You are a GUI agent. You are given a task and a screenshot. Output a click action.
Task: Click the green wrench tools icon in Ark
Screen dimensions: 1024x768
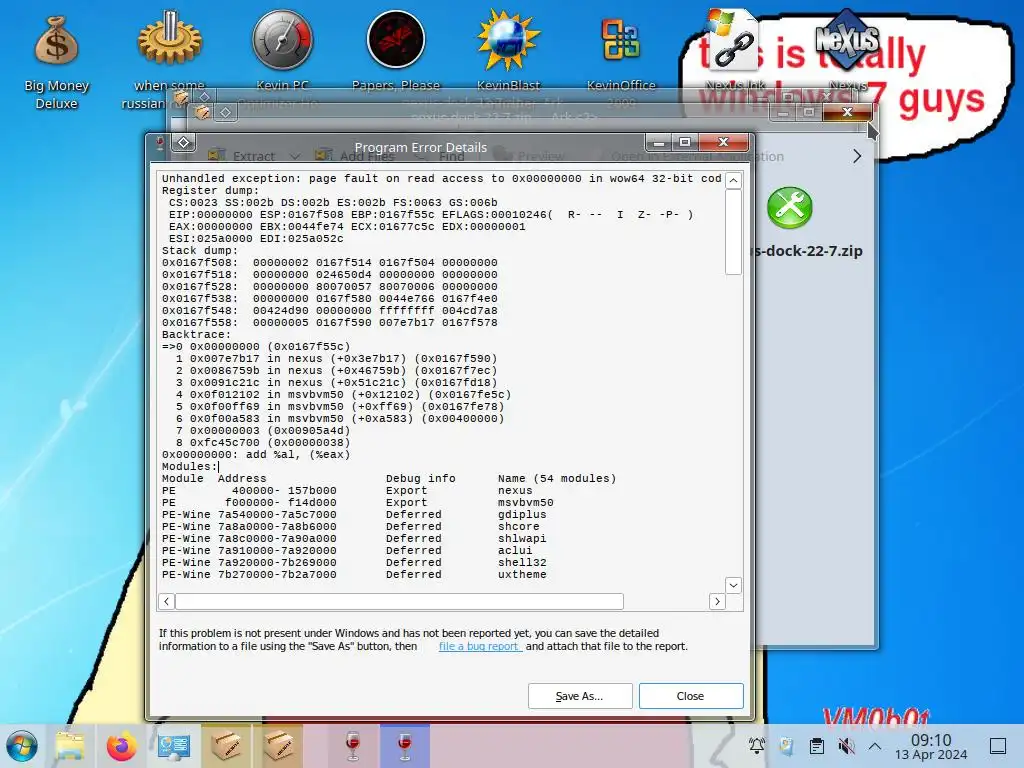click(790, 208)
